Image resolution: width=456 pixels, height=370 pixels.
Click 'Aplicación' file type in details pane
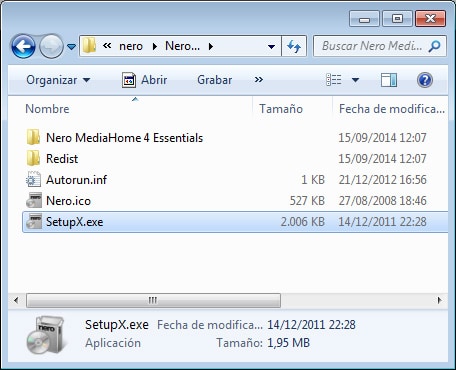click(x=113, y=343)
